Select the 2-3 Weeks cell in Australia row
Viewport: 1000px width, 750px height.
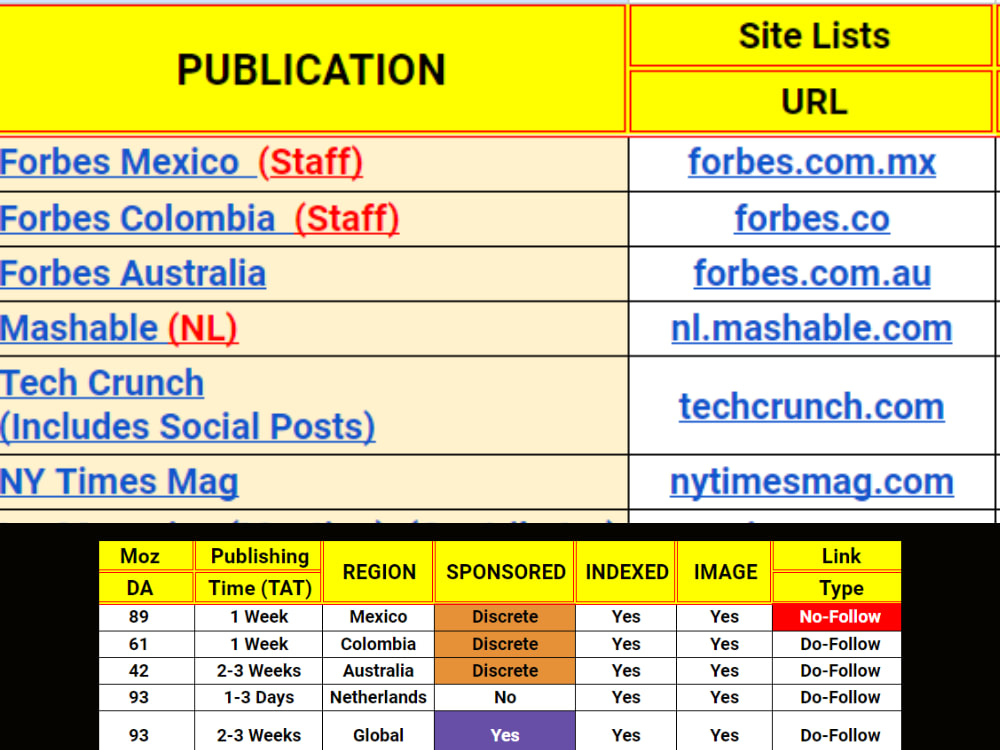tap(258, 671)
